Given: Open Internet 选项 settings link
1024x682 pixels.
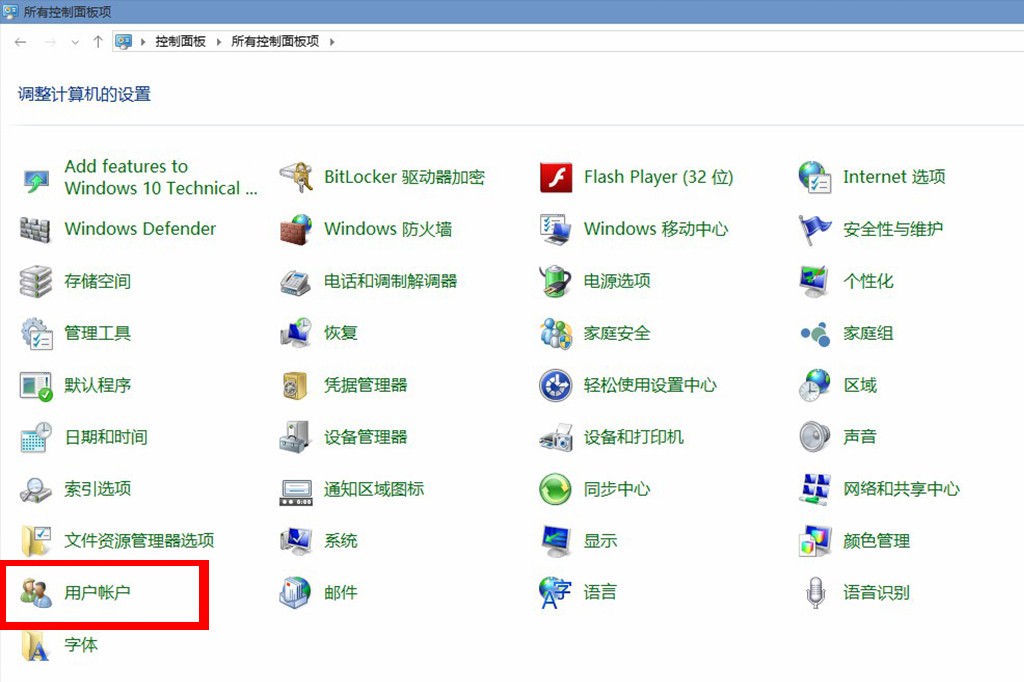Looking at the screenshot, I should coord(894,177).
